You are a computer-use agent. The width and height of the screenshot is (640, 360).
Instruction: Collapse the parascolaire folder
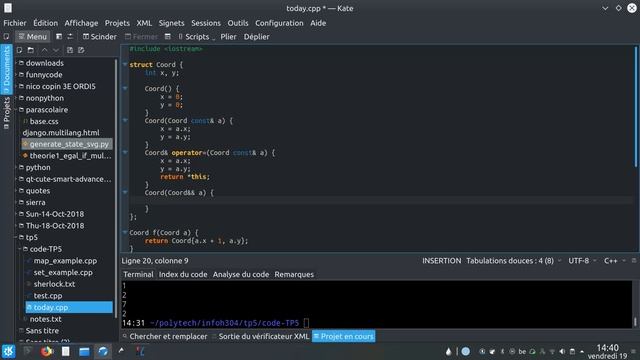click(16, 110)
